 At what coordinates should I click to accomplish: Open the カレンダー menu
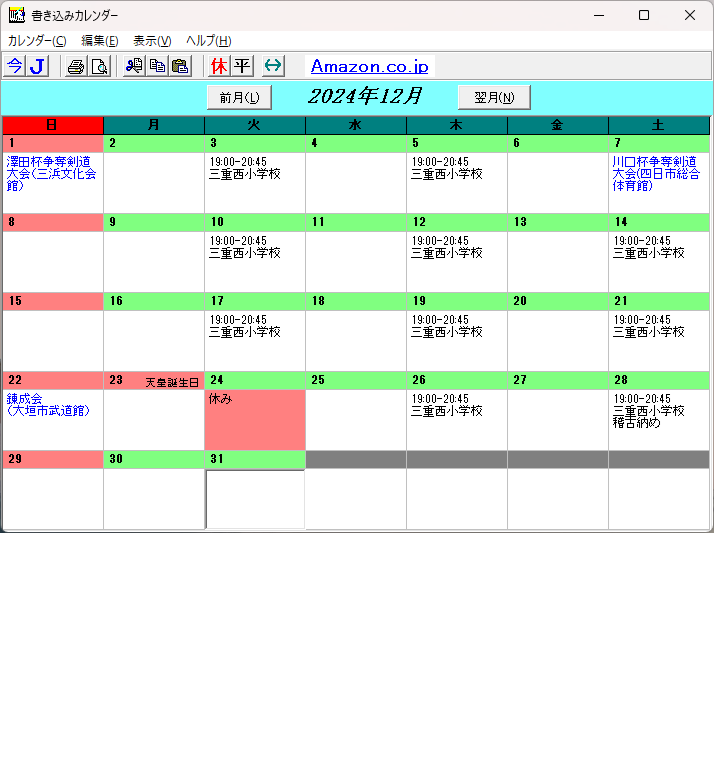tap(37, 41)
